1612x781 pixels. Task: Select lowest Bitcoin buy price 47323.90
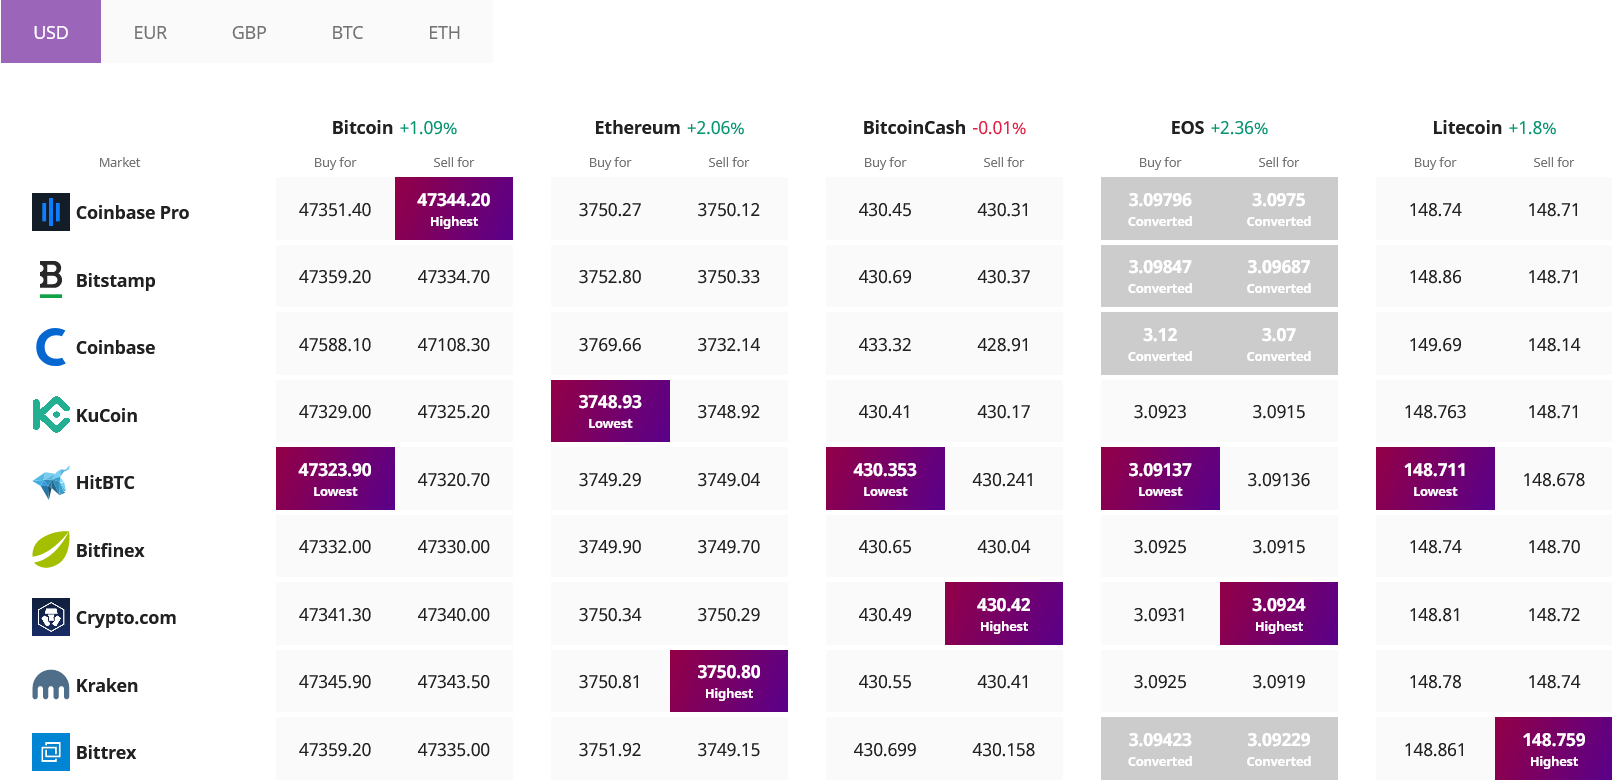pyautogui.click(x=335, y=478)
